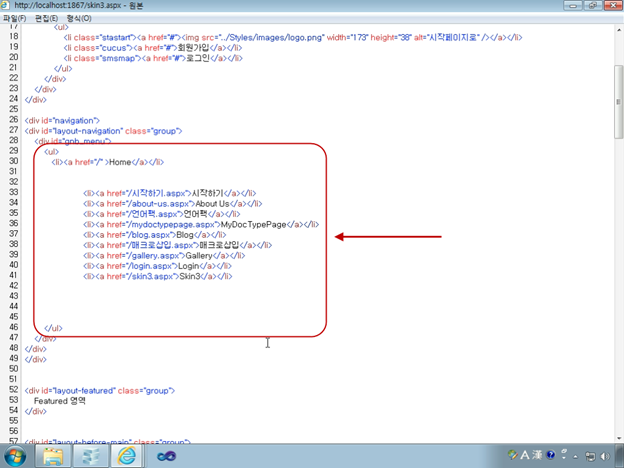Click the '매크로삽입' text on line 38

click(219, 245)
